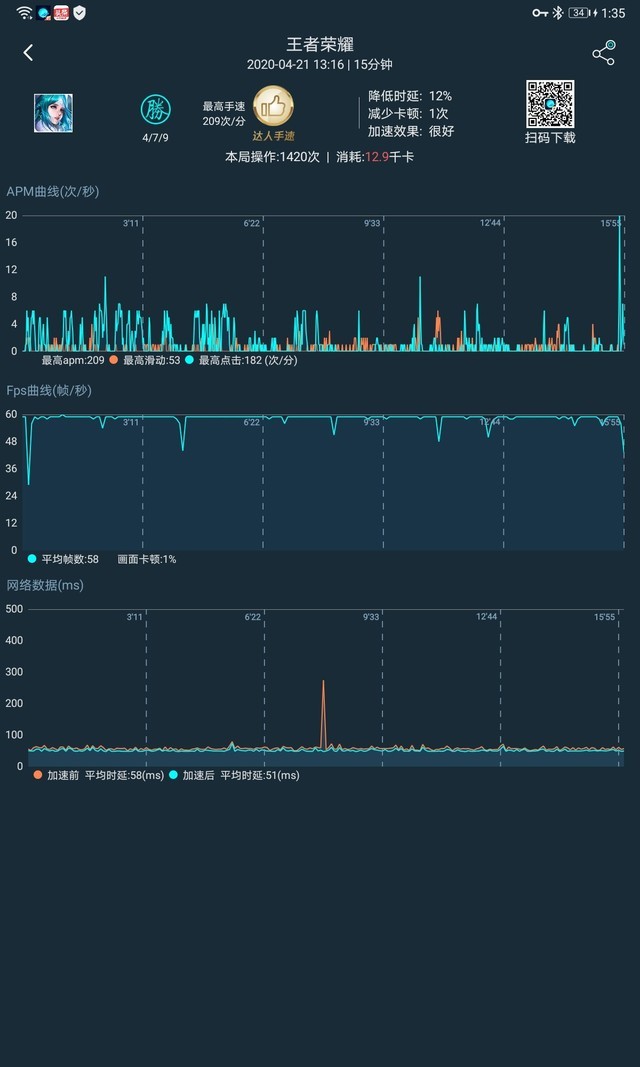The height and width of the screenshot is (1067, 640).
Task: Tap the 最高apm:209 legend
Action: point(73,360)
